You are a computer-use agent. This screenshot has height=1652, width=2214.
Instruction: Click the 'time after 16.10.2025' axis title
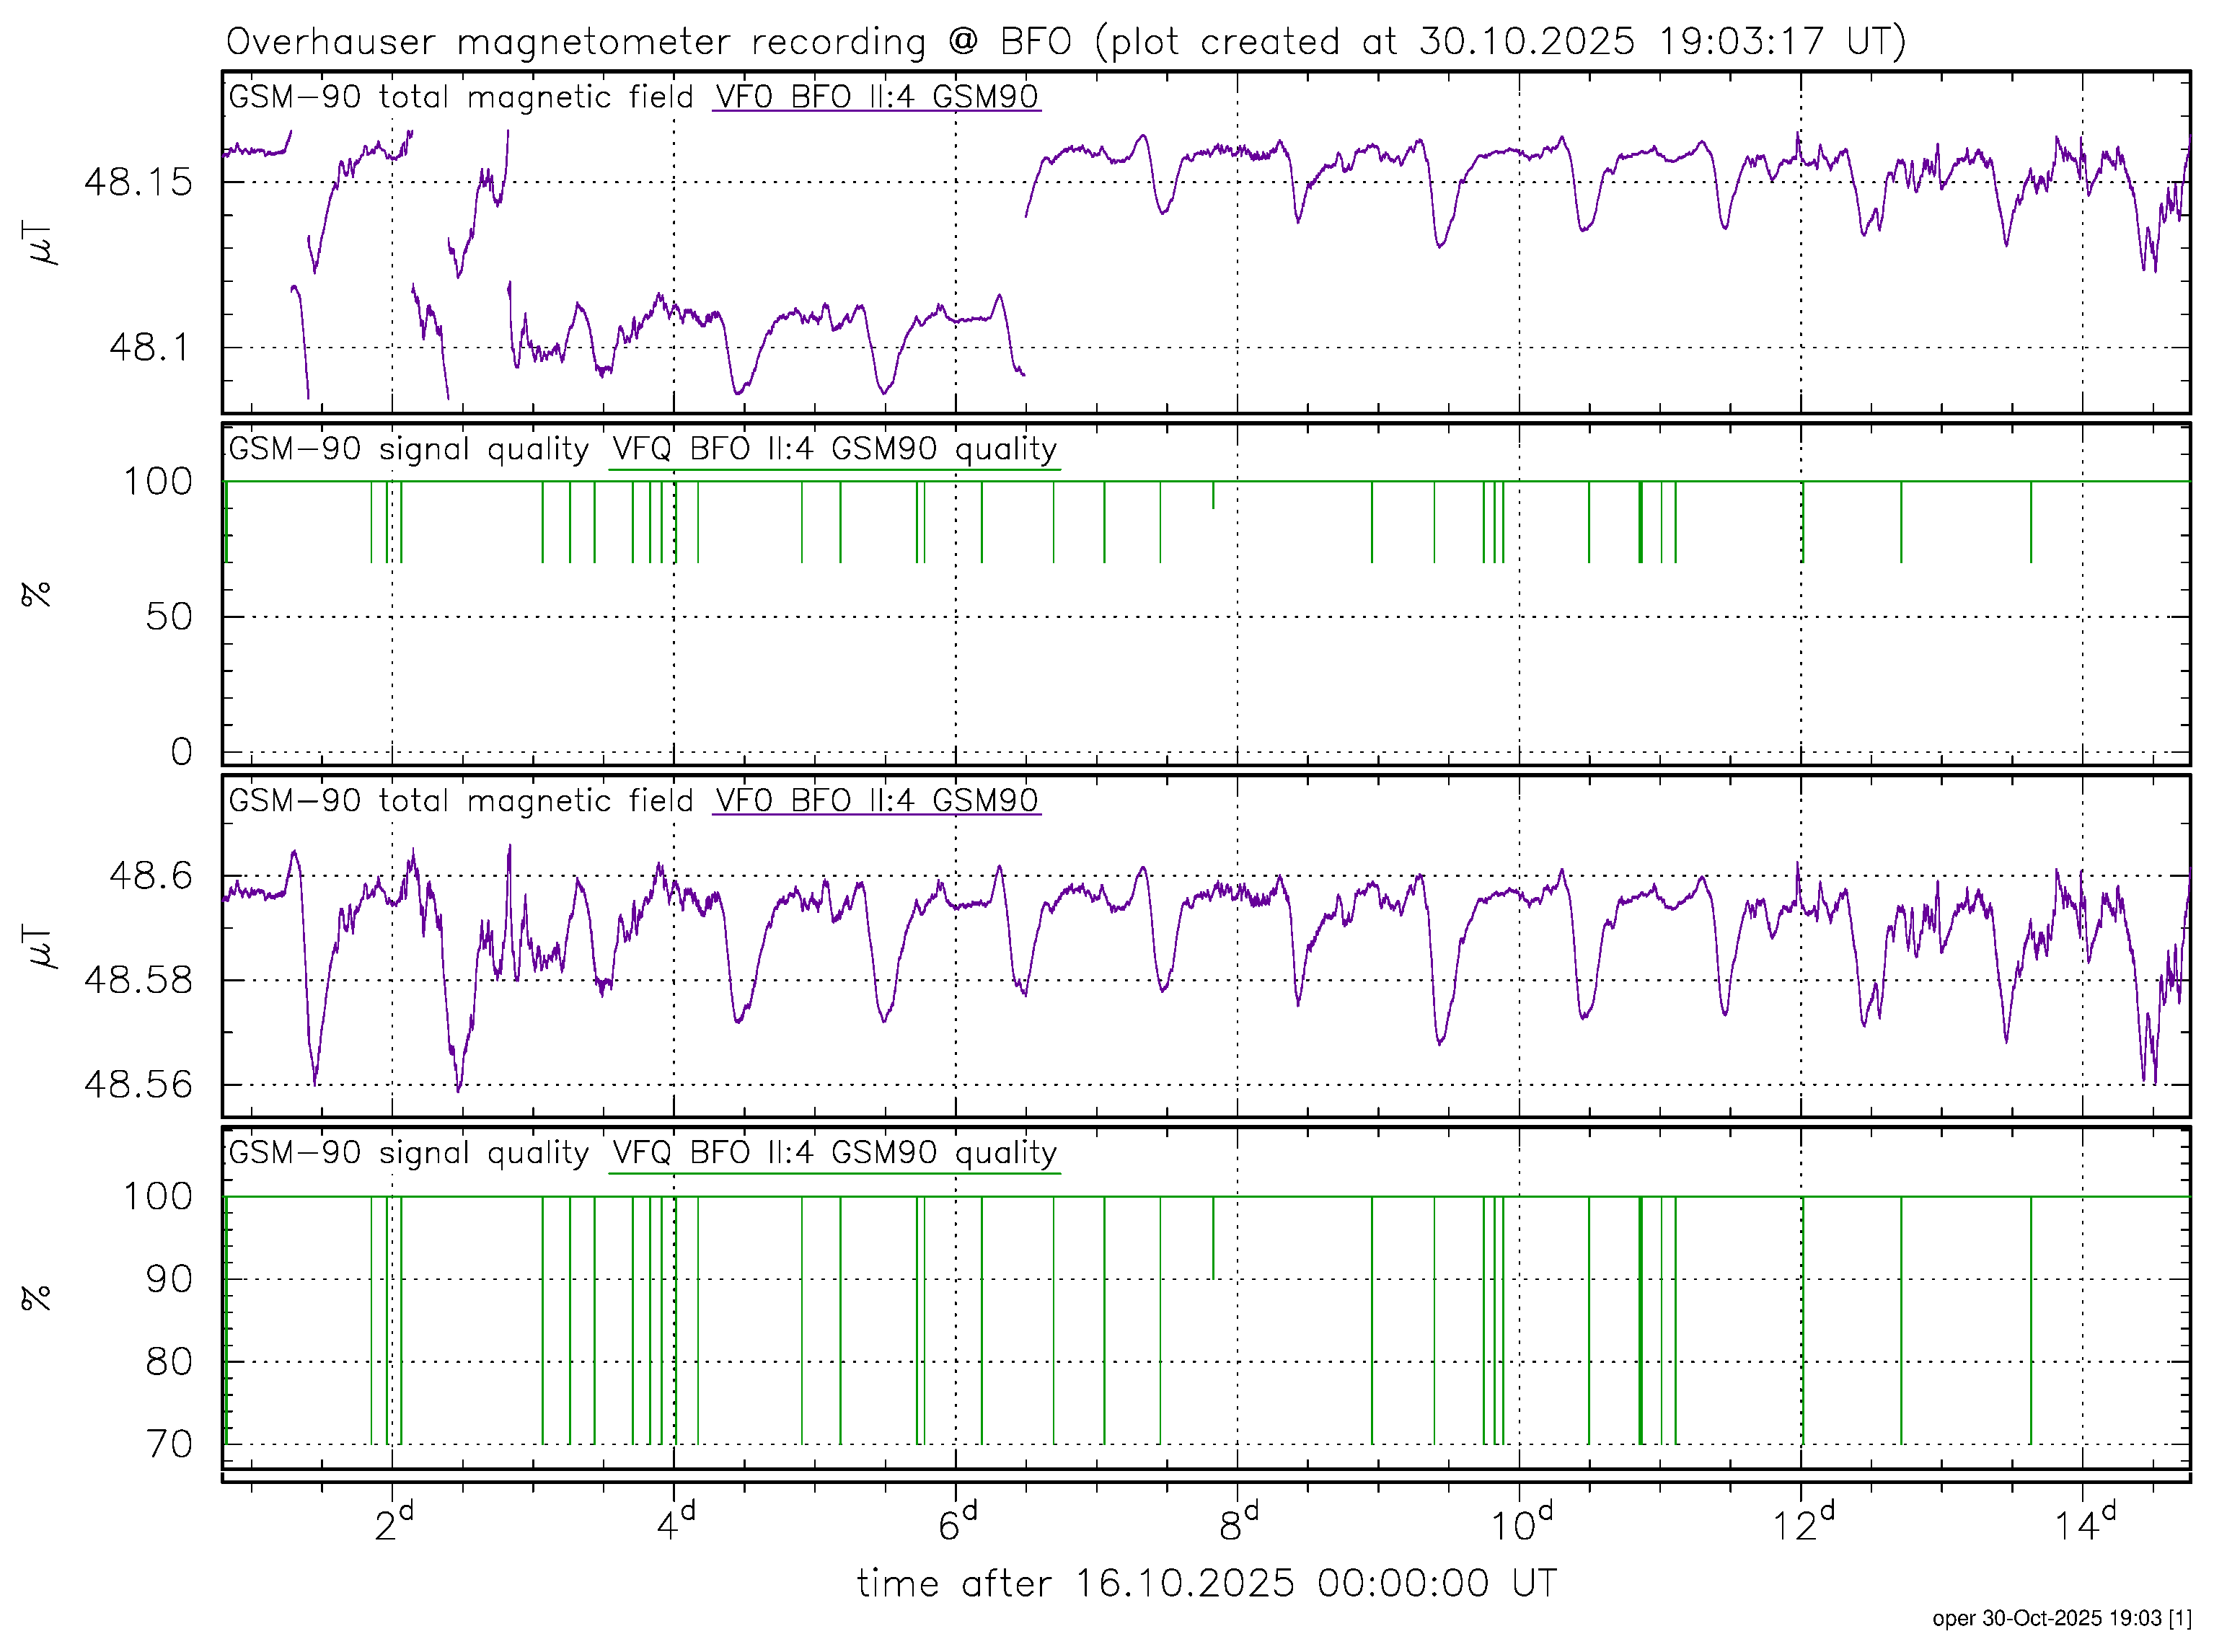pos(1206,1584)
